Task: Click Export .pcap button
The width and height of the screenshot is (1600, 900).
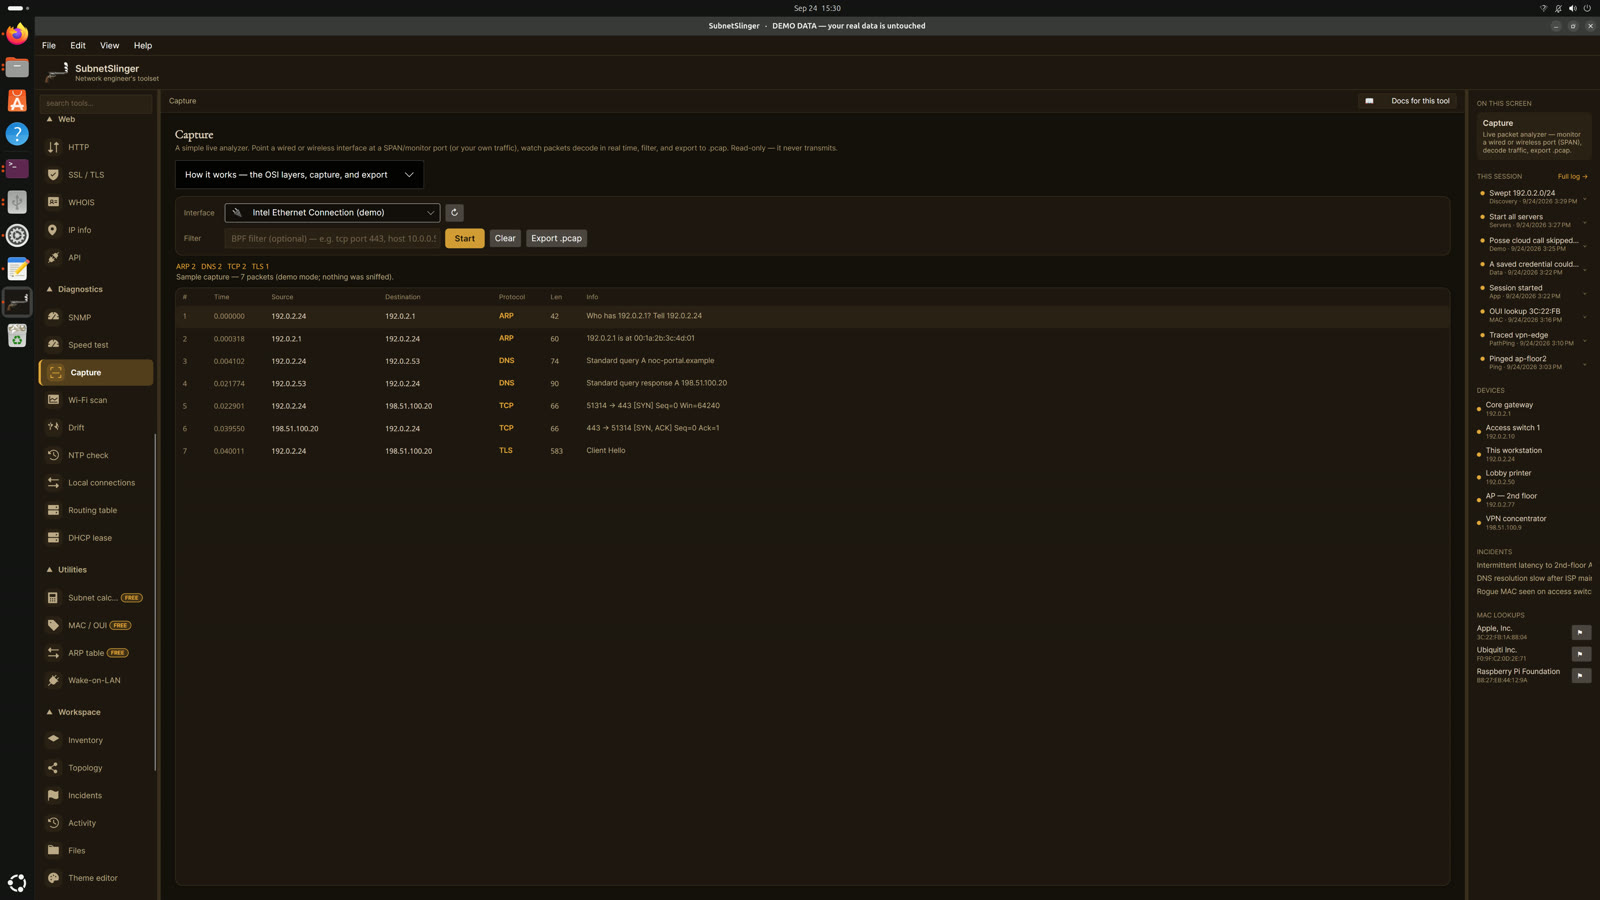Action: coord(556,238)
